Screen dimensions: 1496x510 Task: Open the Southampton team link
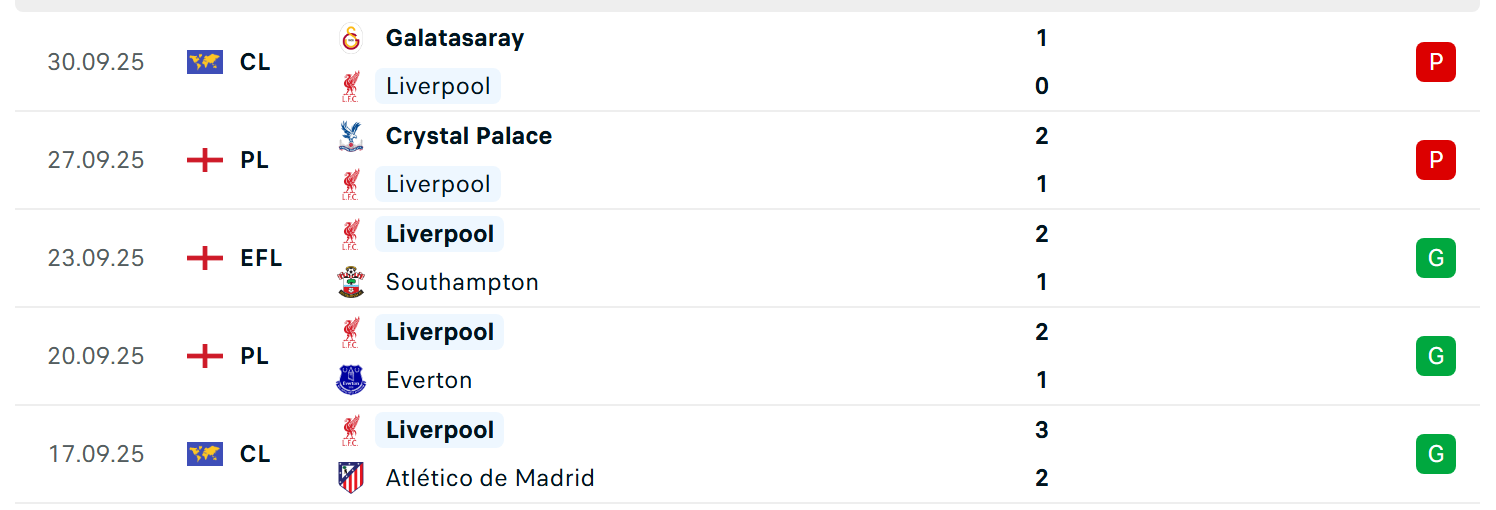pyautogui.click(x=462, y=282)
